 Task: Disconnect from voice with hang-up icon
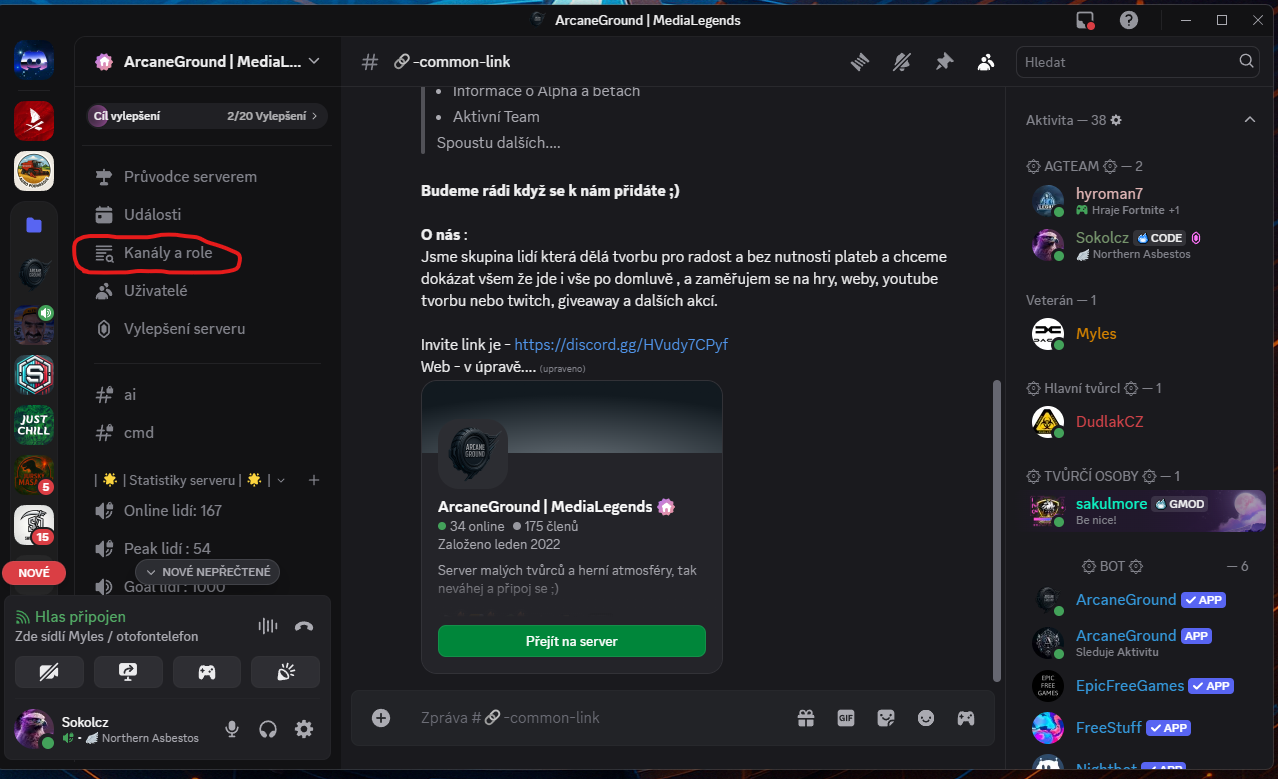point(305,626)
